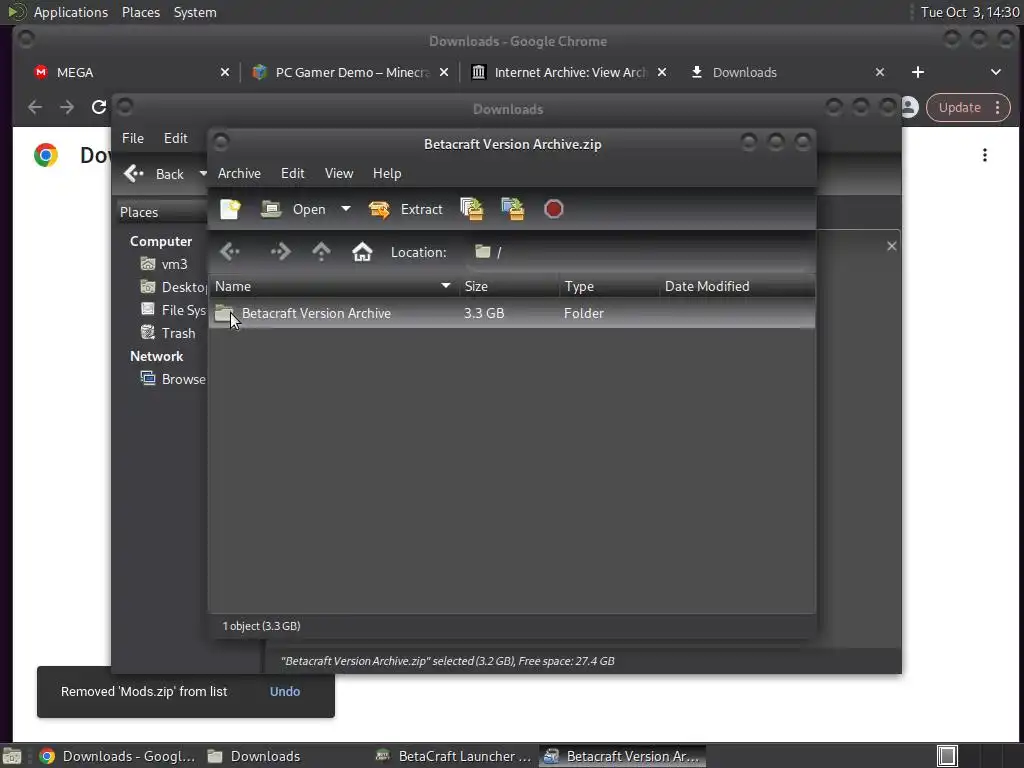1024x768 pixels.
Task: Create a new archive via toolbar icon
Action: [x=230, y=209]
